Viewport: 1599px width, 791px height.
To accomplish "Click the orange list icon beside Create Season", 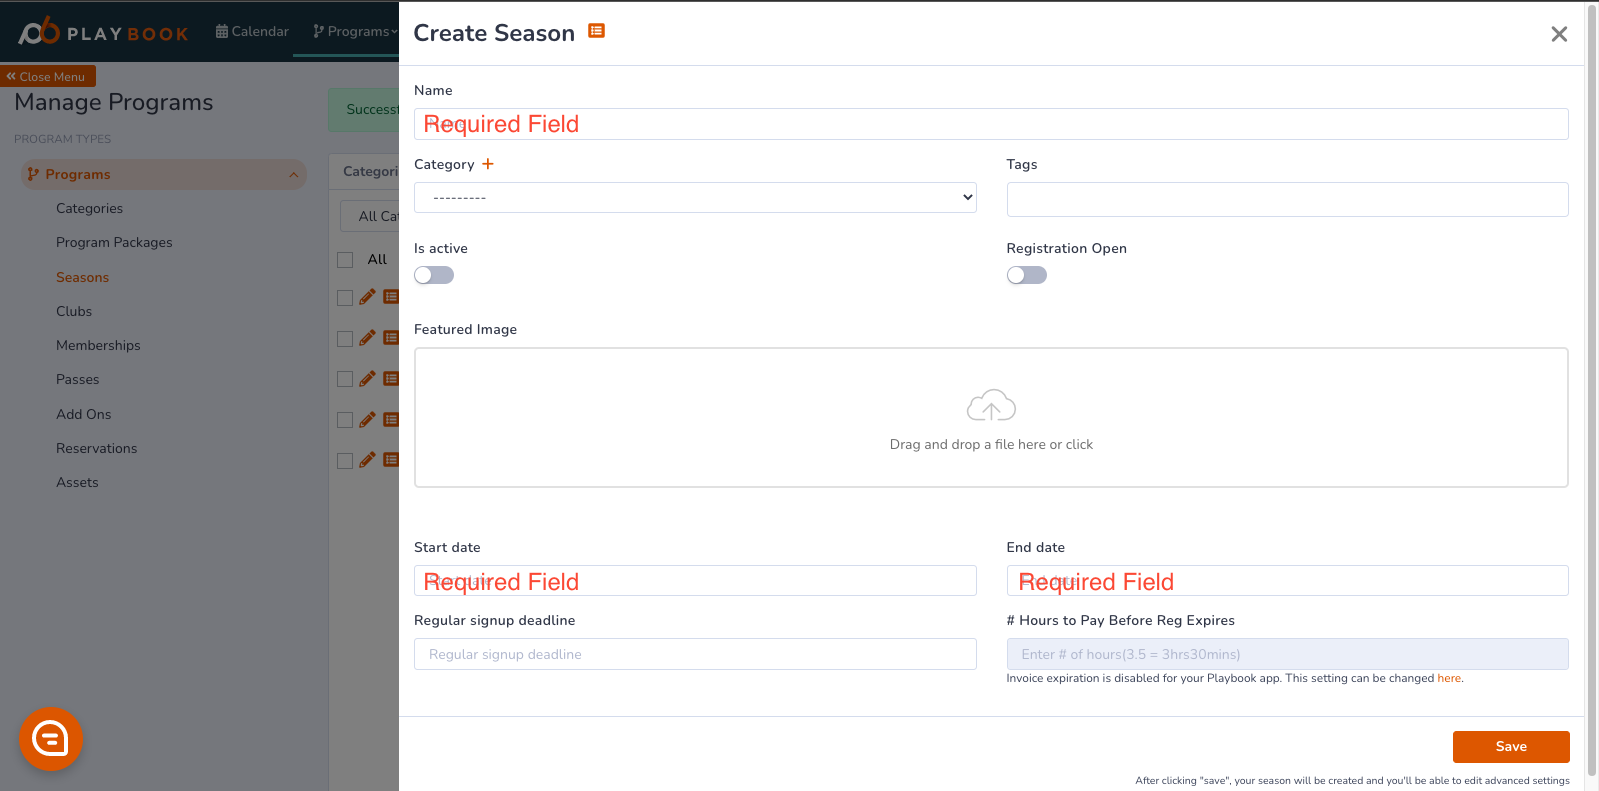I will click(596, 31).
